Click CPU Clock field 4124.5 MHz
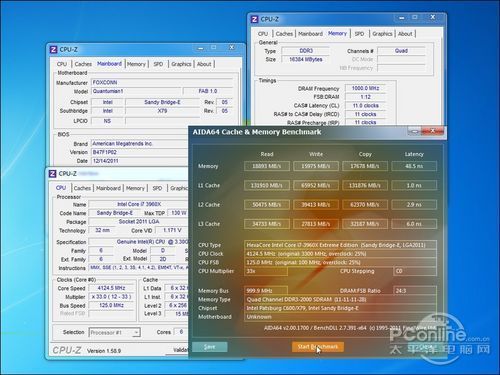Screen dimensions: 500x375 pyautogui.click(x=340, y=254)
